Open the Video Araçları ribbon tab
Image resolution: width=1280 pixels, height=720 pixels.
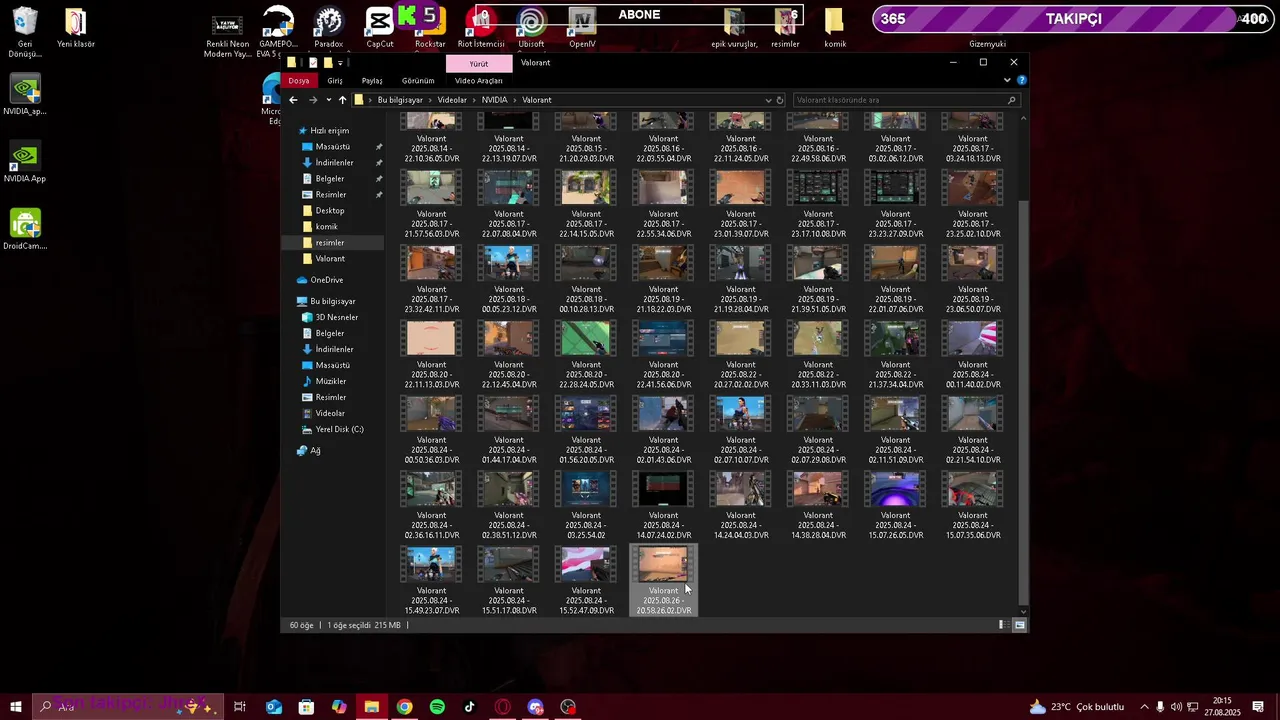478,81
